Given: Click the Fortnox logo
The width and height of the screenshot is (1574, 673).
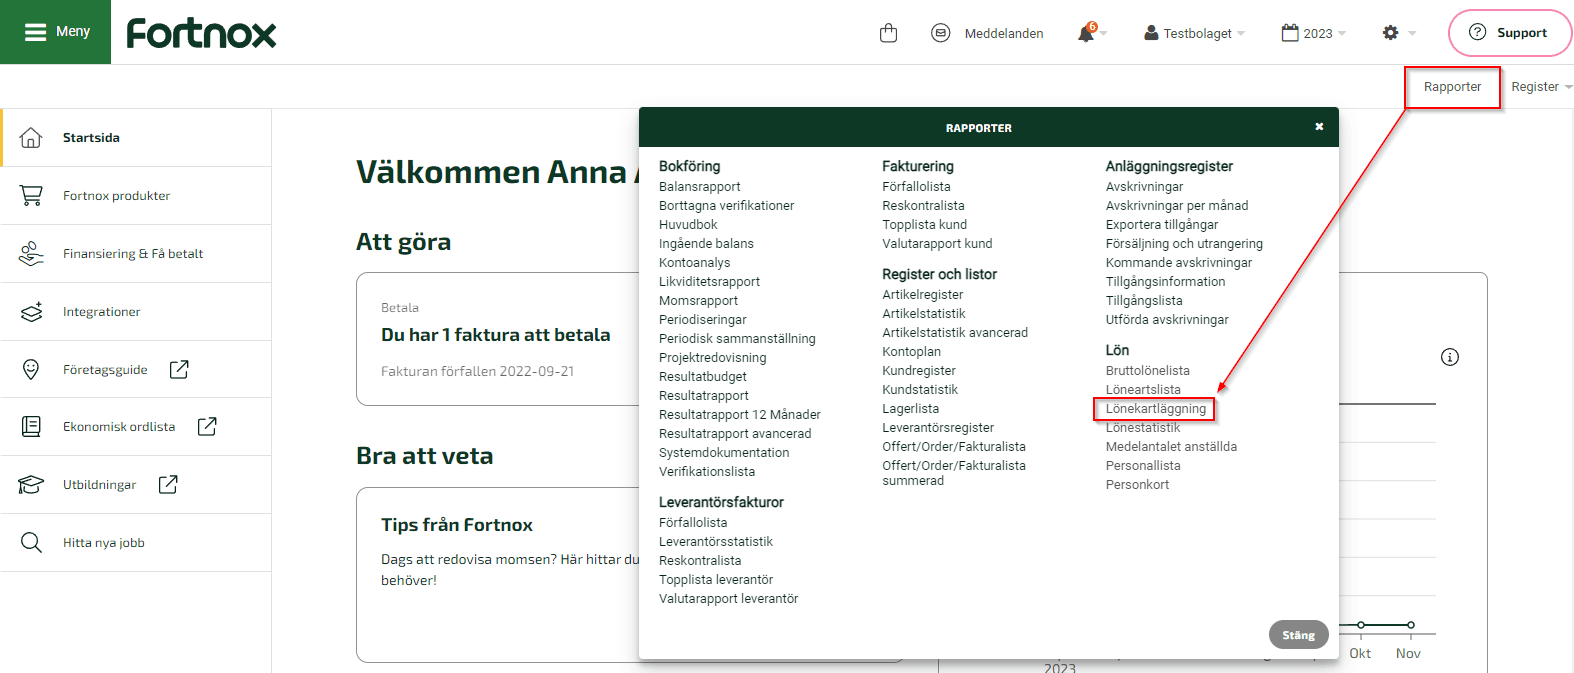Looking at the screenshot, I should pyautogui.click(x=201, y=33).
